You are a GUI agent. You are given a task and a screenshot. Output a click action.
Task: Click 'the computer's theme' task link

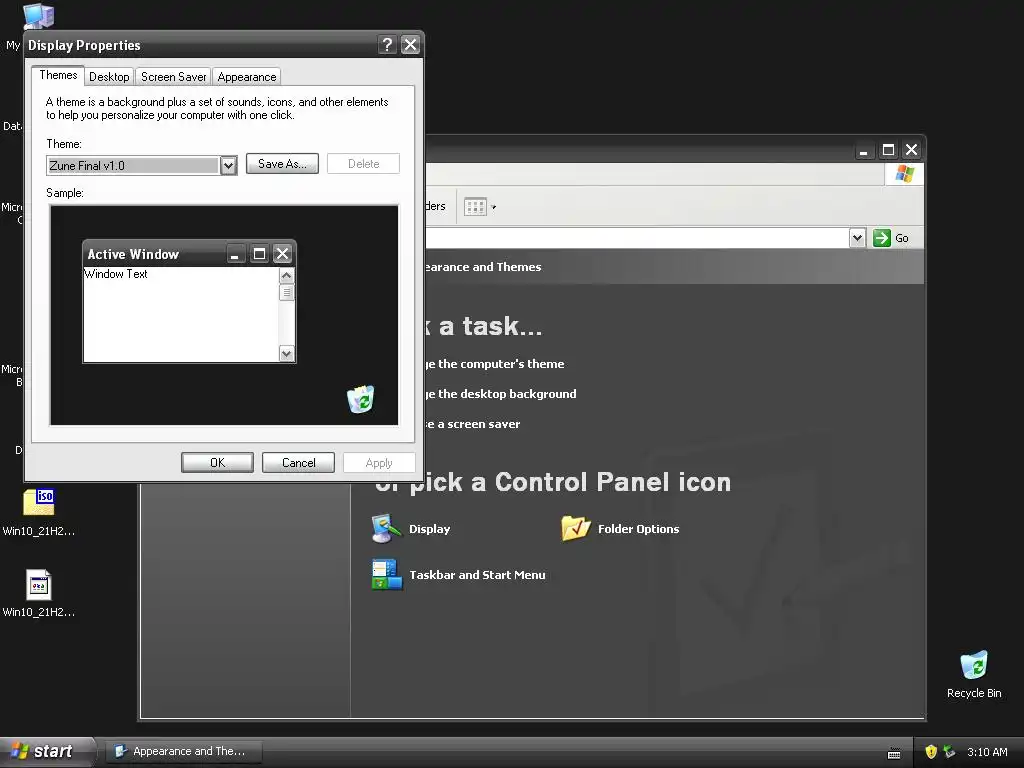click(x=494, y=364)
